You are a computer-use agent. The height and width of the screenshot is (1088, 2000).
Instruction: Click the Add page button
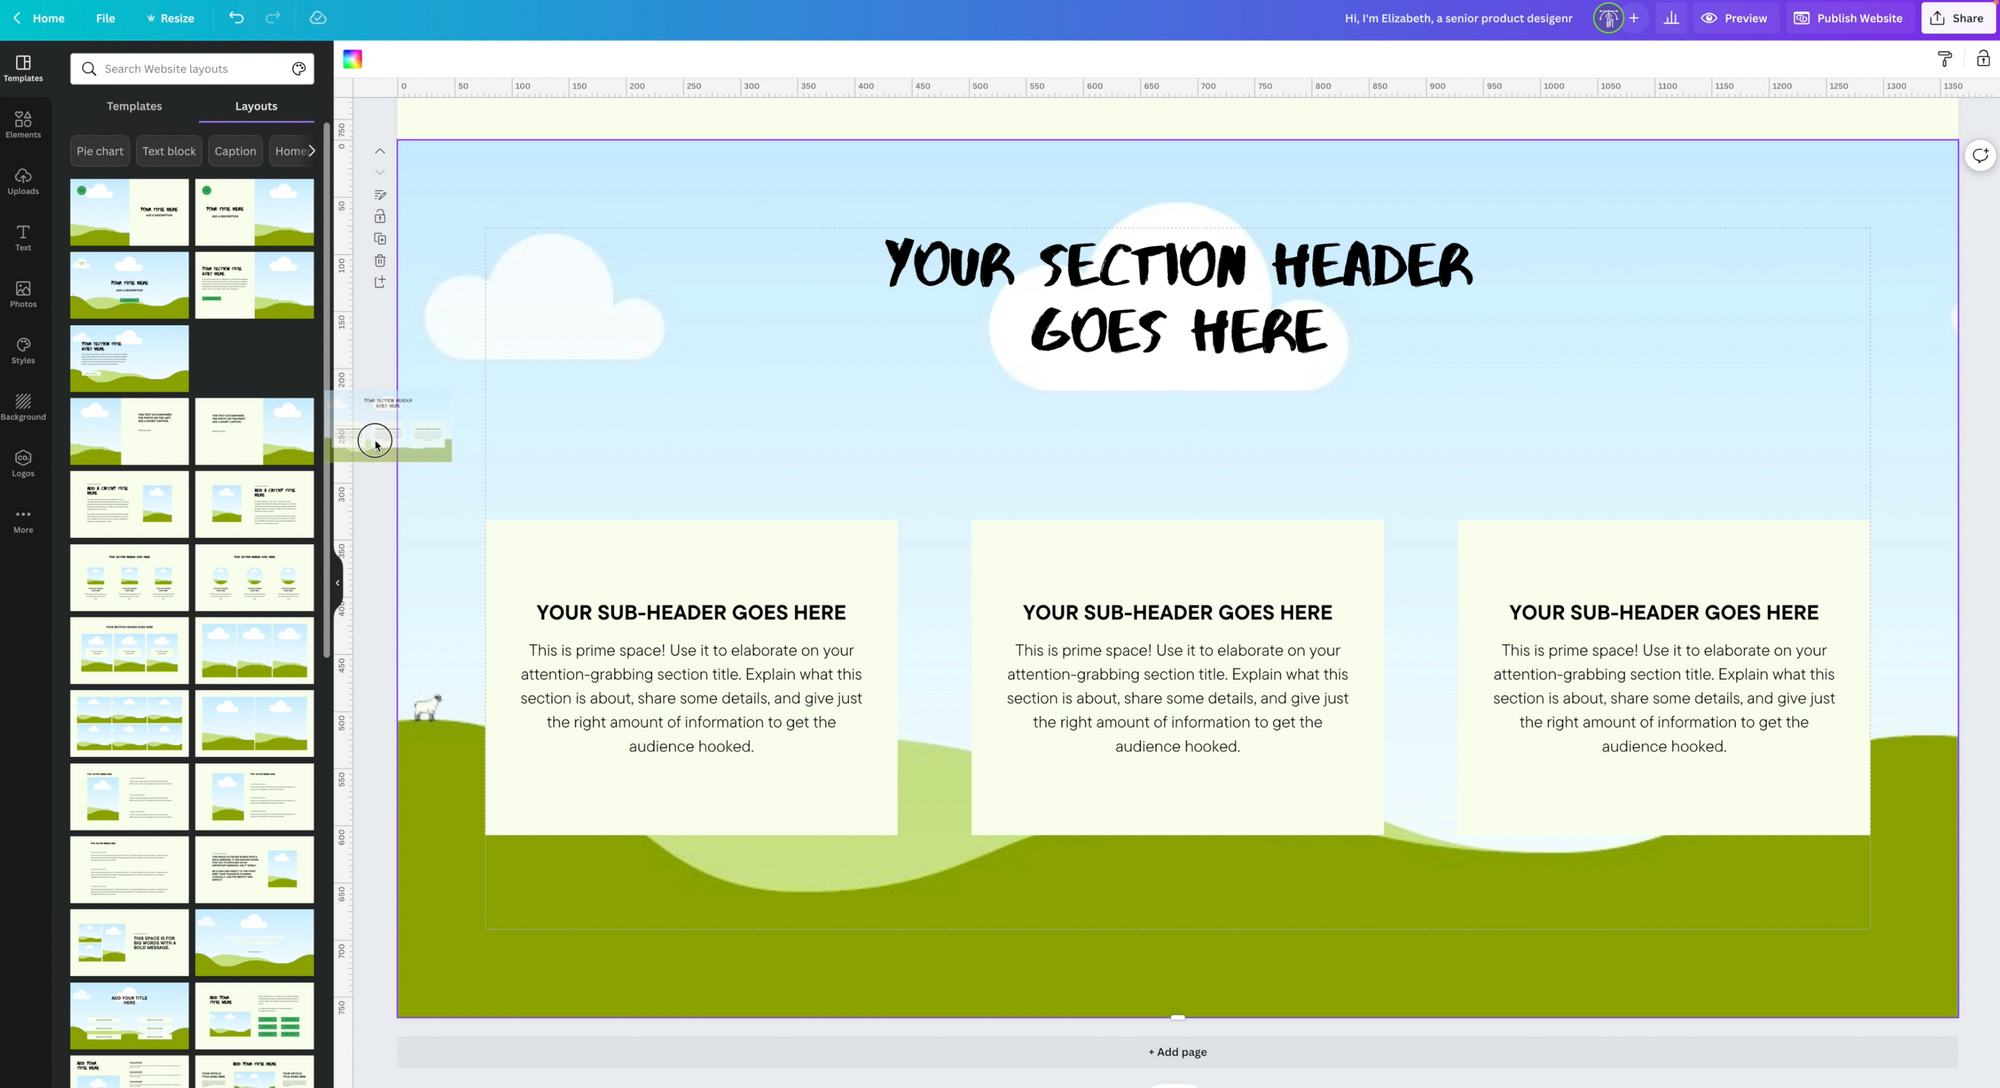click(x=1176, y=1050)
